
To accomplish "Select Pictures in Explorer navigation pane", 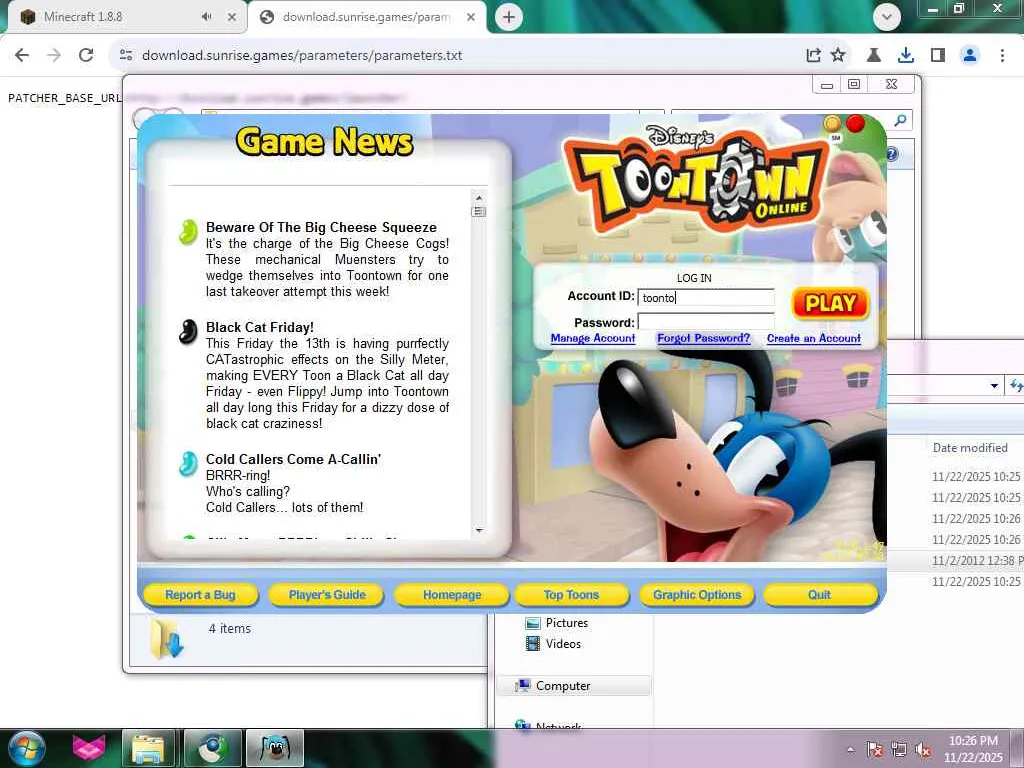I will (x=566, y=623).
